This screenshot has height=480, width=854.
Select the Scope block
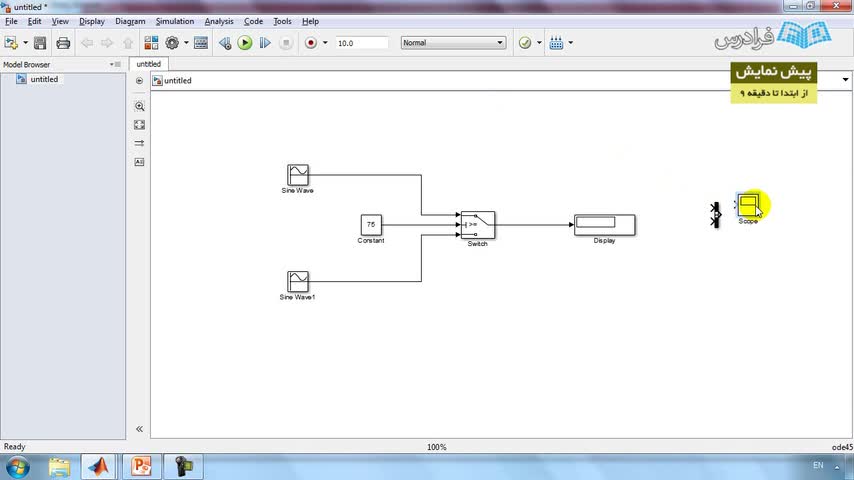point(748,205)
